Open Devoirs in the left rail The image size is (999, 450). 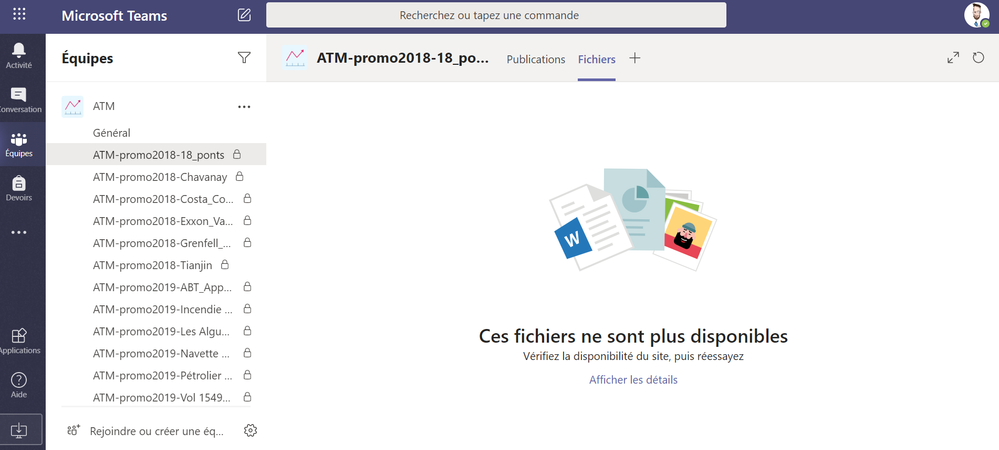[x=19, y=189]
